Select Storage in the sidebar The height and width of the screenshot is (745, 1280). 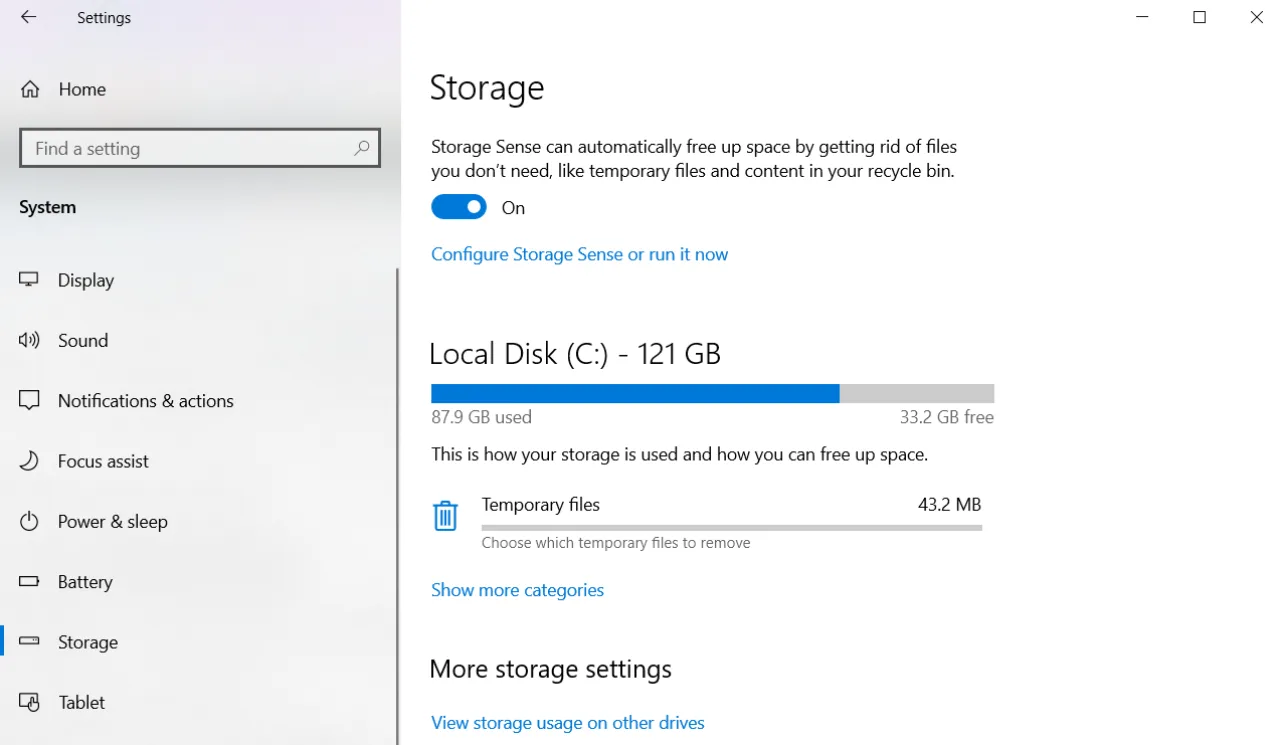[x=87, y=641]
